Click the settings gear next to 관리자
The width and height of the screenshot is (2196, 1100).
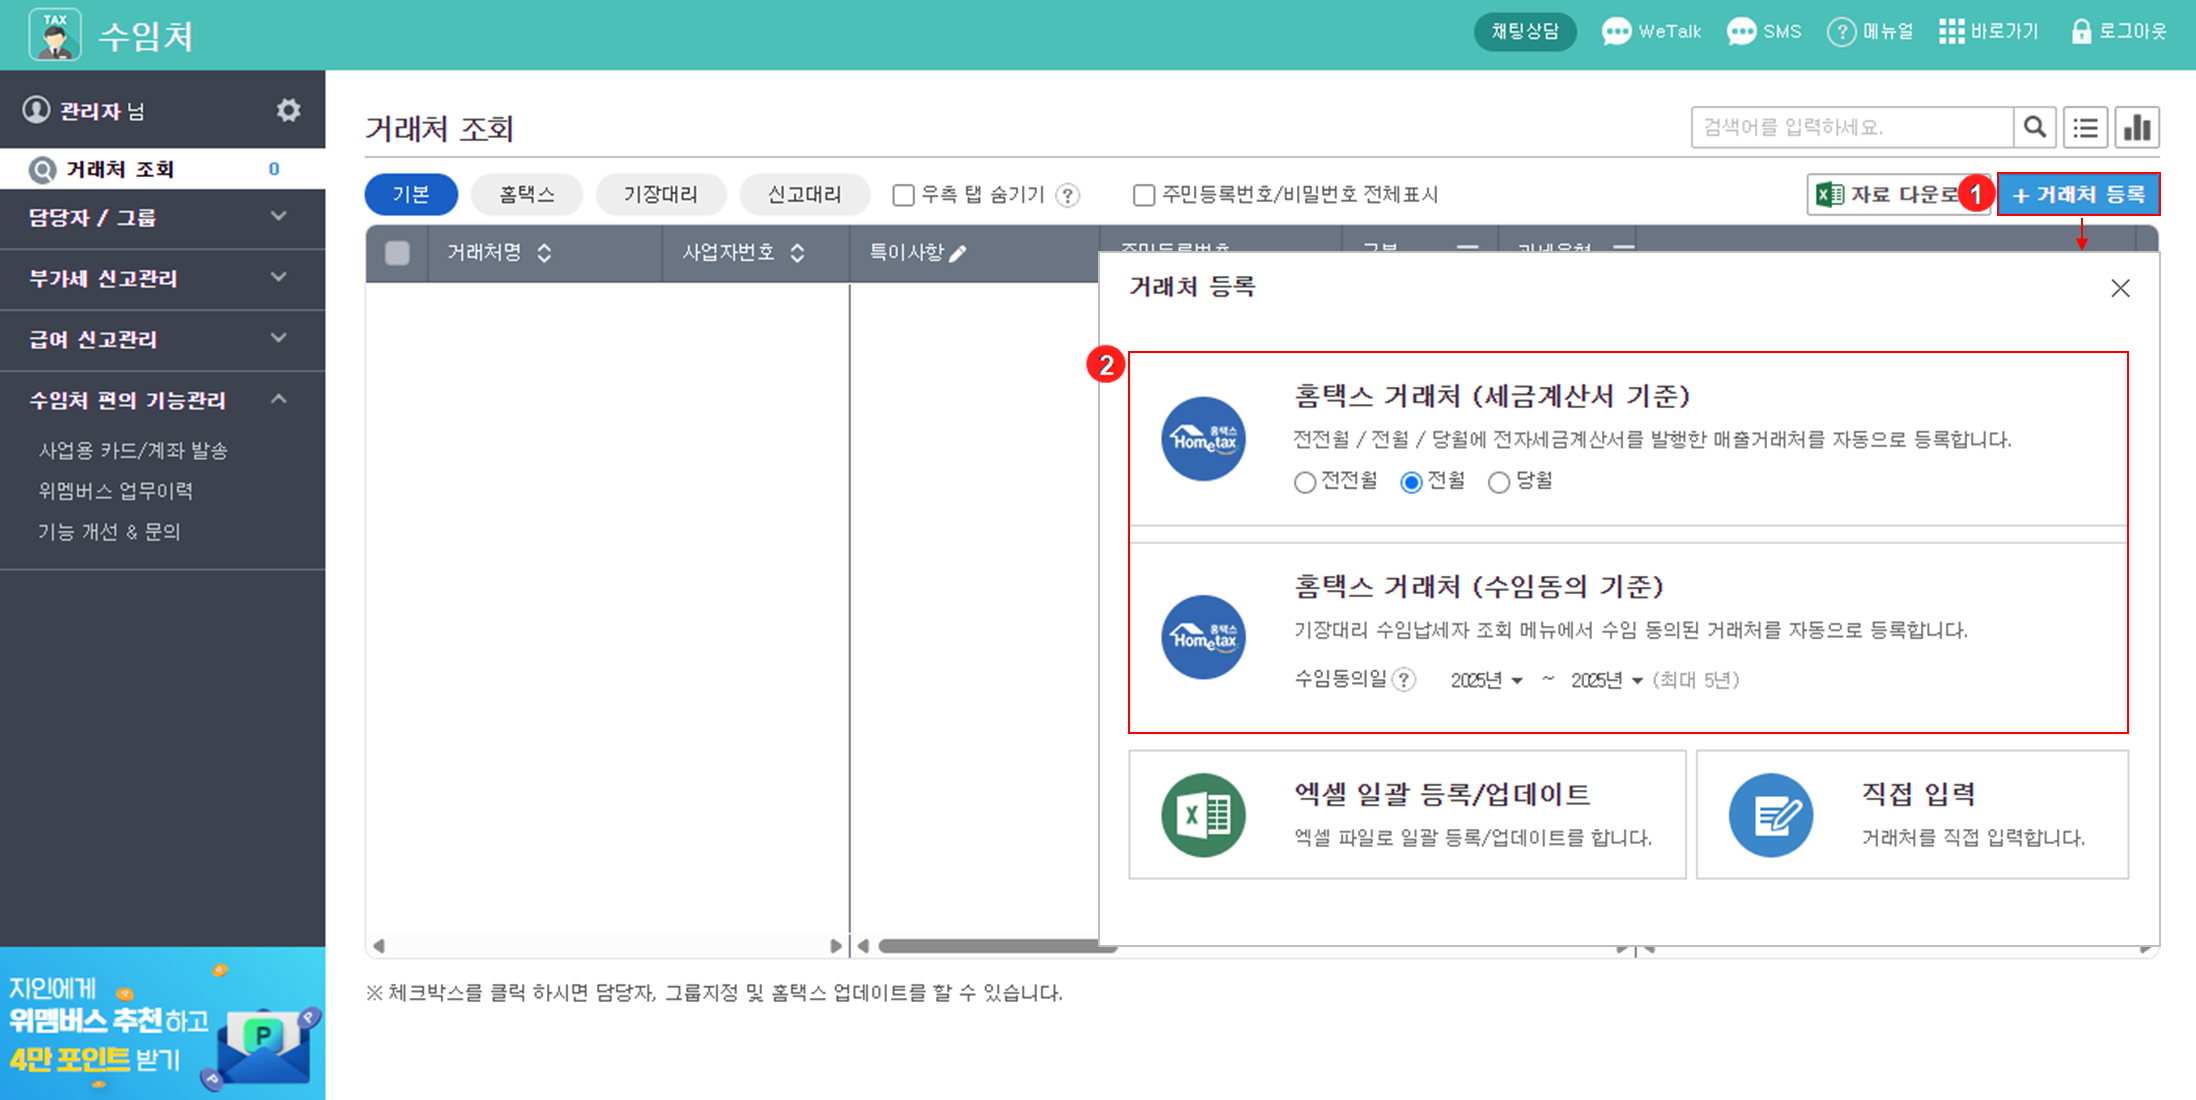pyautogui.click(x=288, y=110)
